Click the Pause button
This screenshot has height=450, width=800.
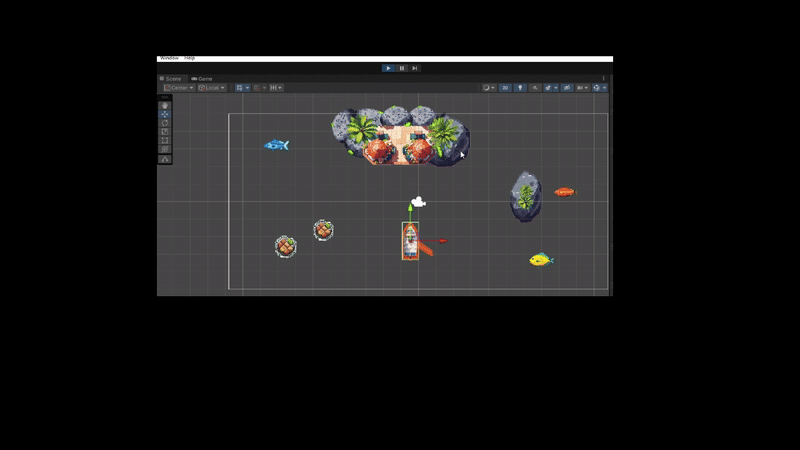402,68
